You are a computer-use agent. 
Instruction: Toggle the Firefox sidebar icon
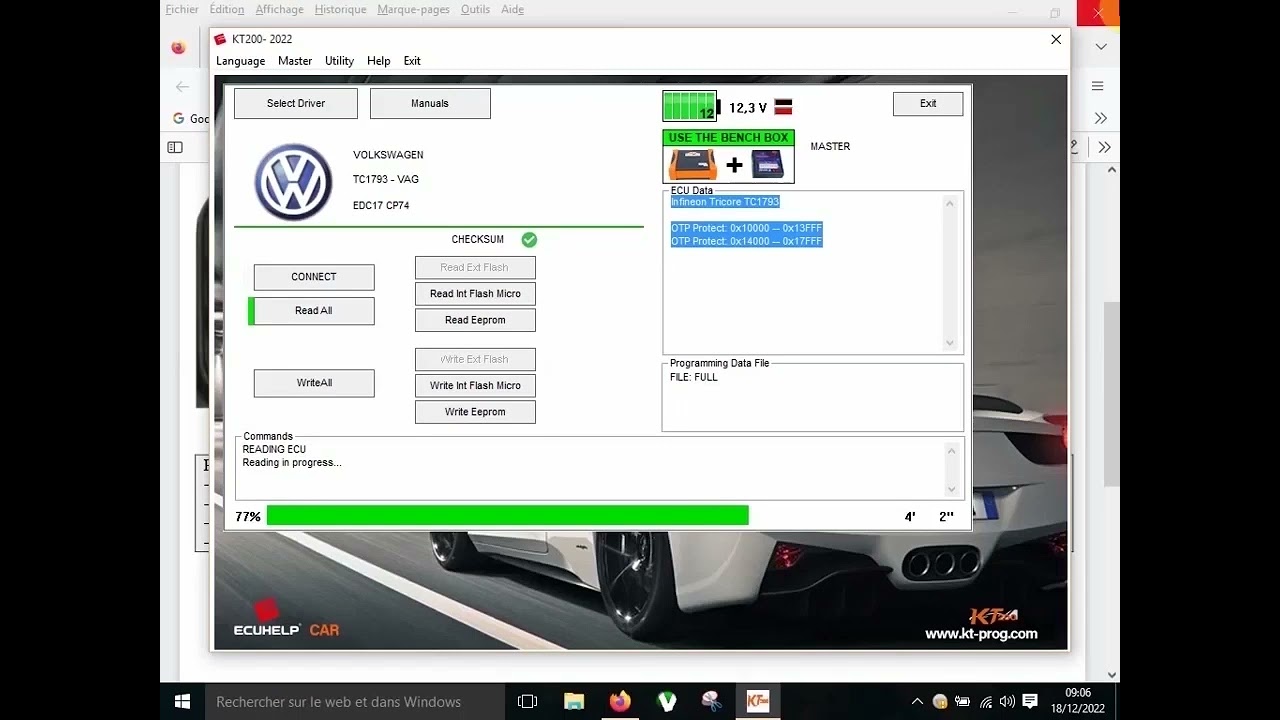click(x=175, y=147)
